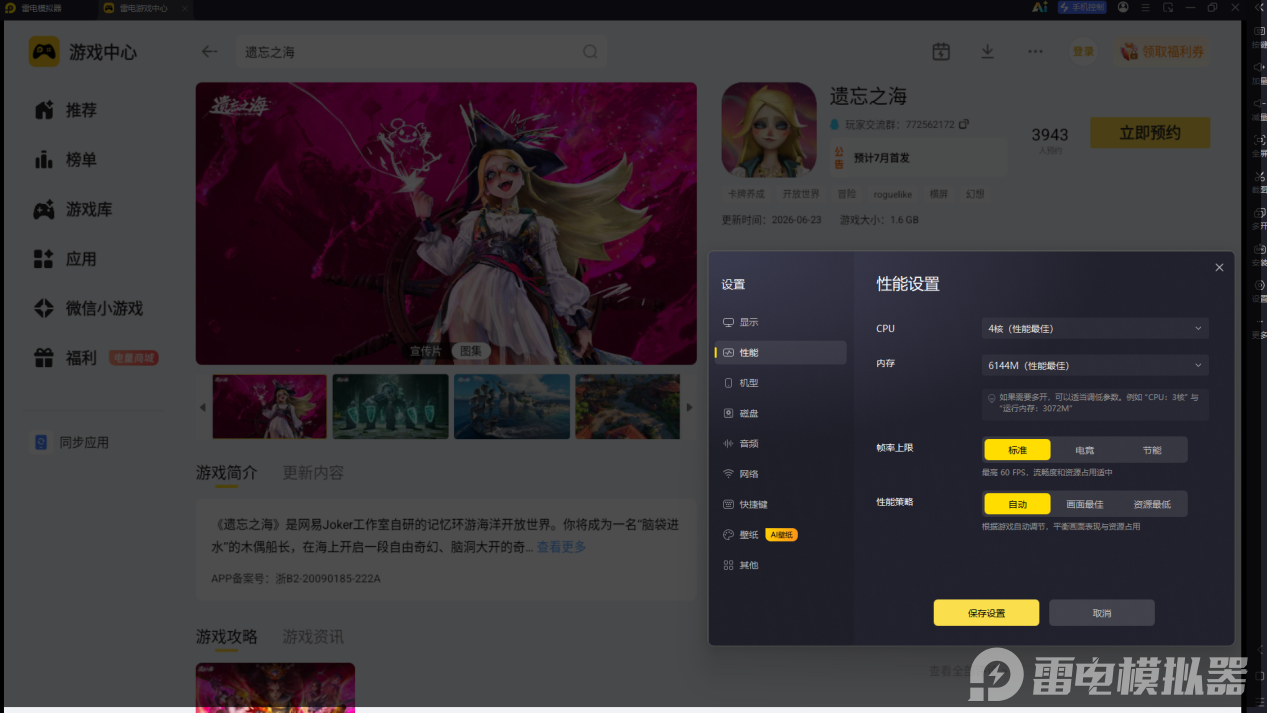Select the Performance (性能) settings section

click(780, 352)
